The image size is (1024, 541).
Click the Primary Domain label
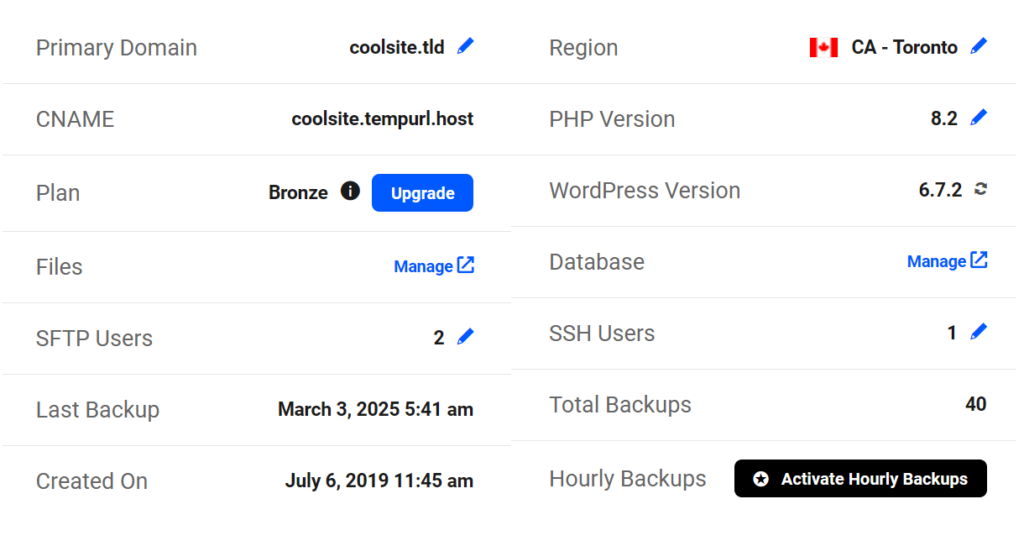point(116,48)
